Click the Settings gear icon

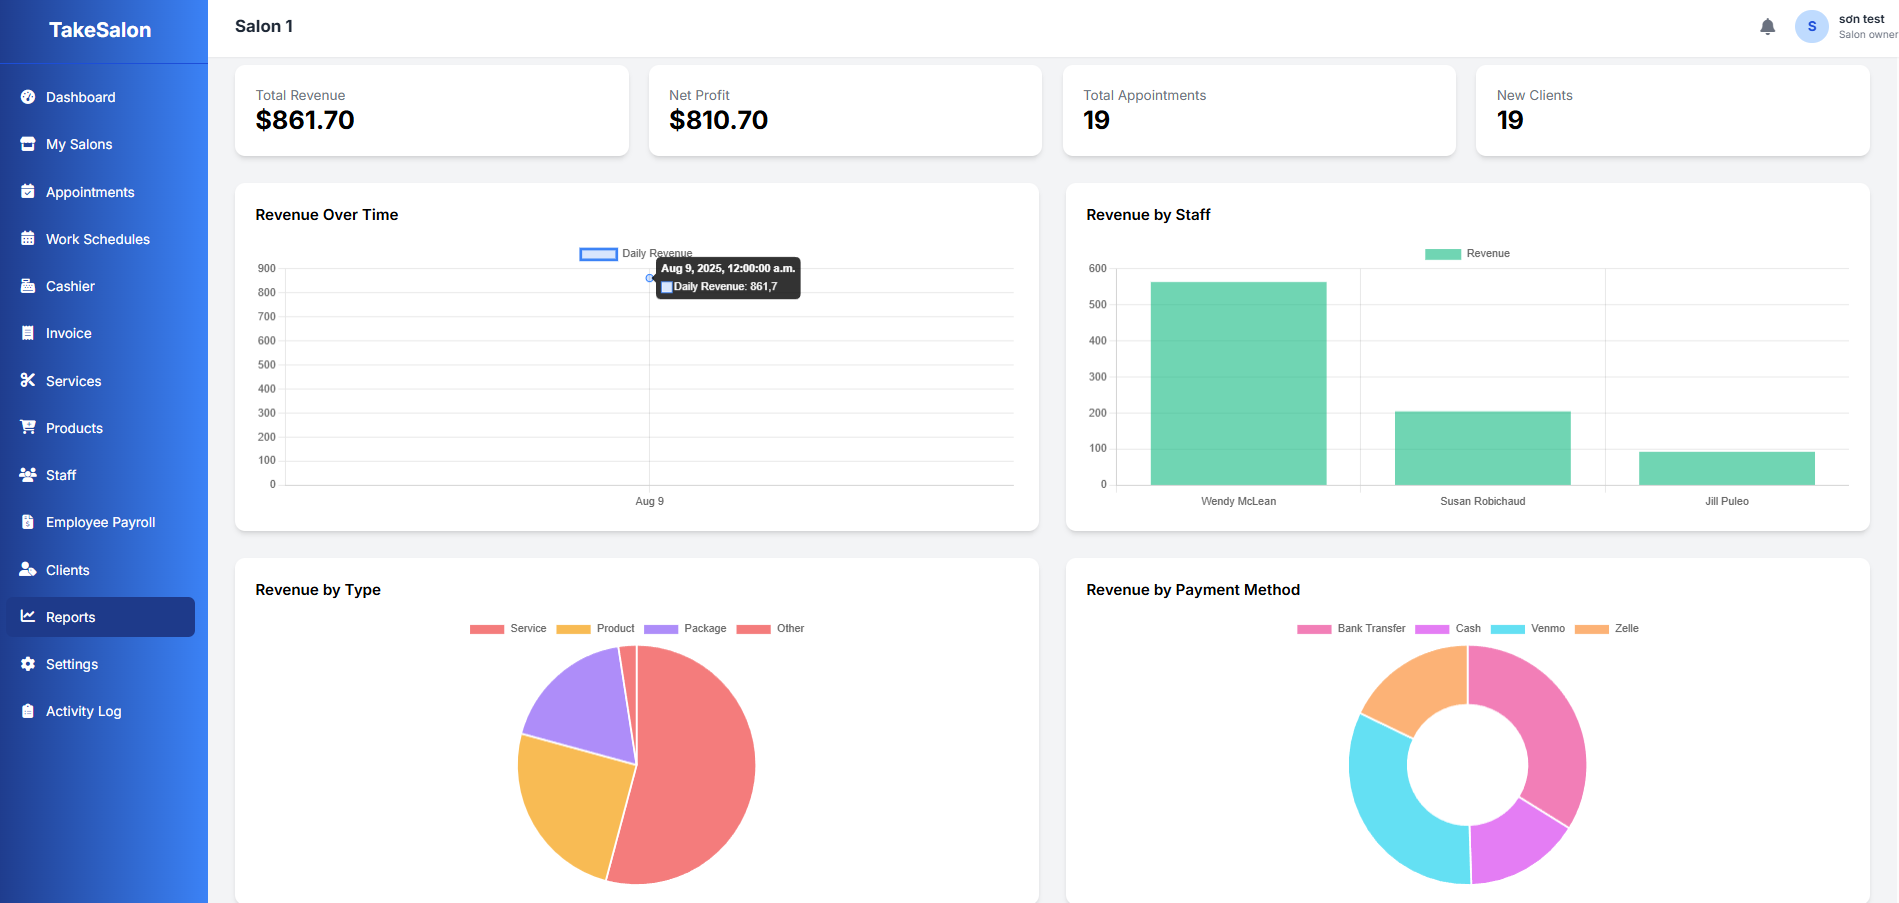point(27,664)
